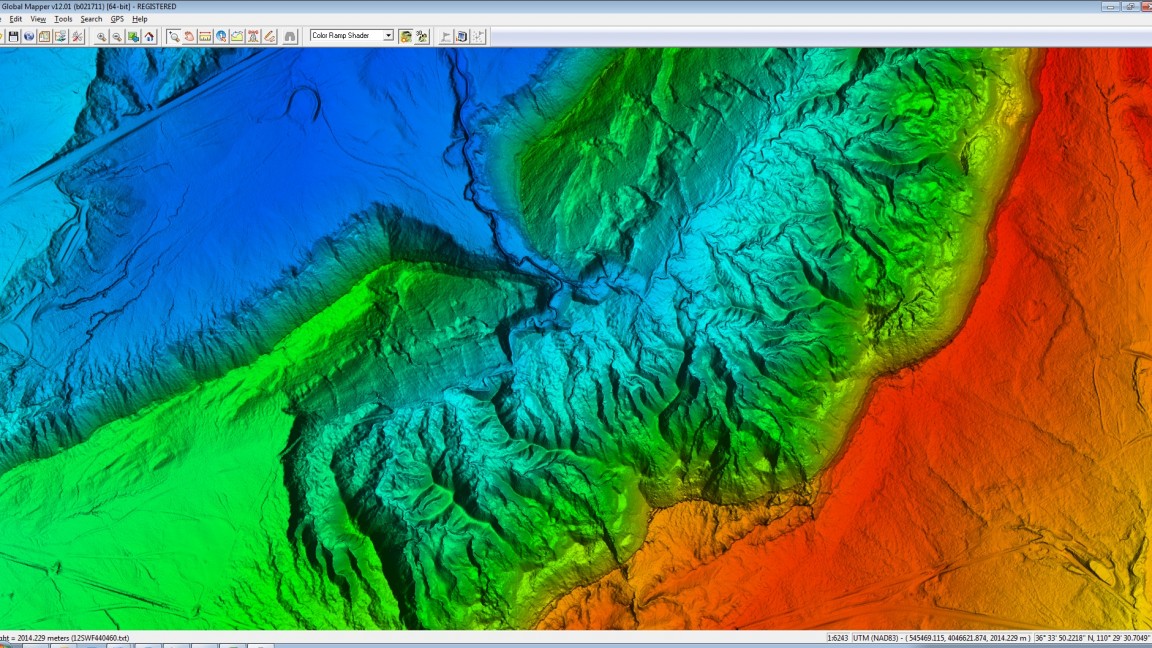
Task: Select the Grab-and-Drag pan tool
Action: pyautogui.click(x=190, y=36)
